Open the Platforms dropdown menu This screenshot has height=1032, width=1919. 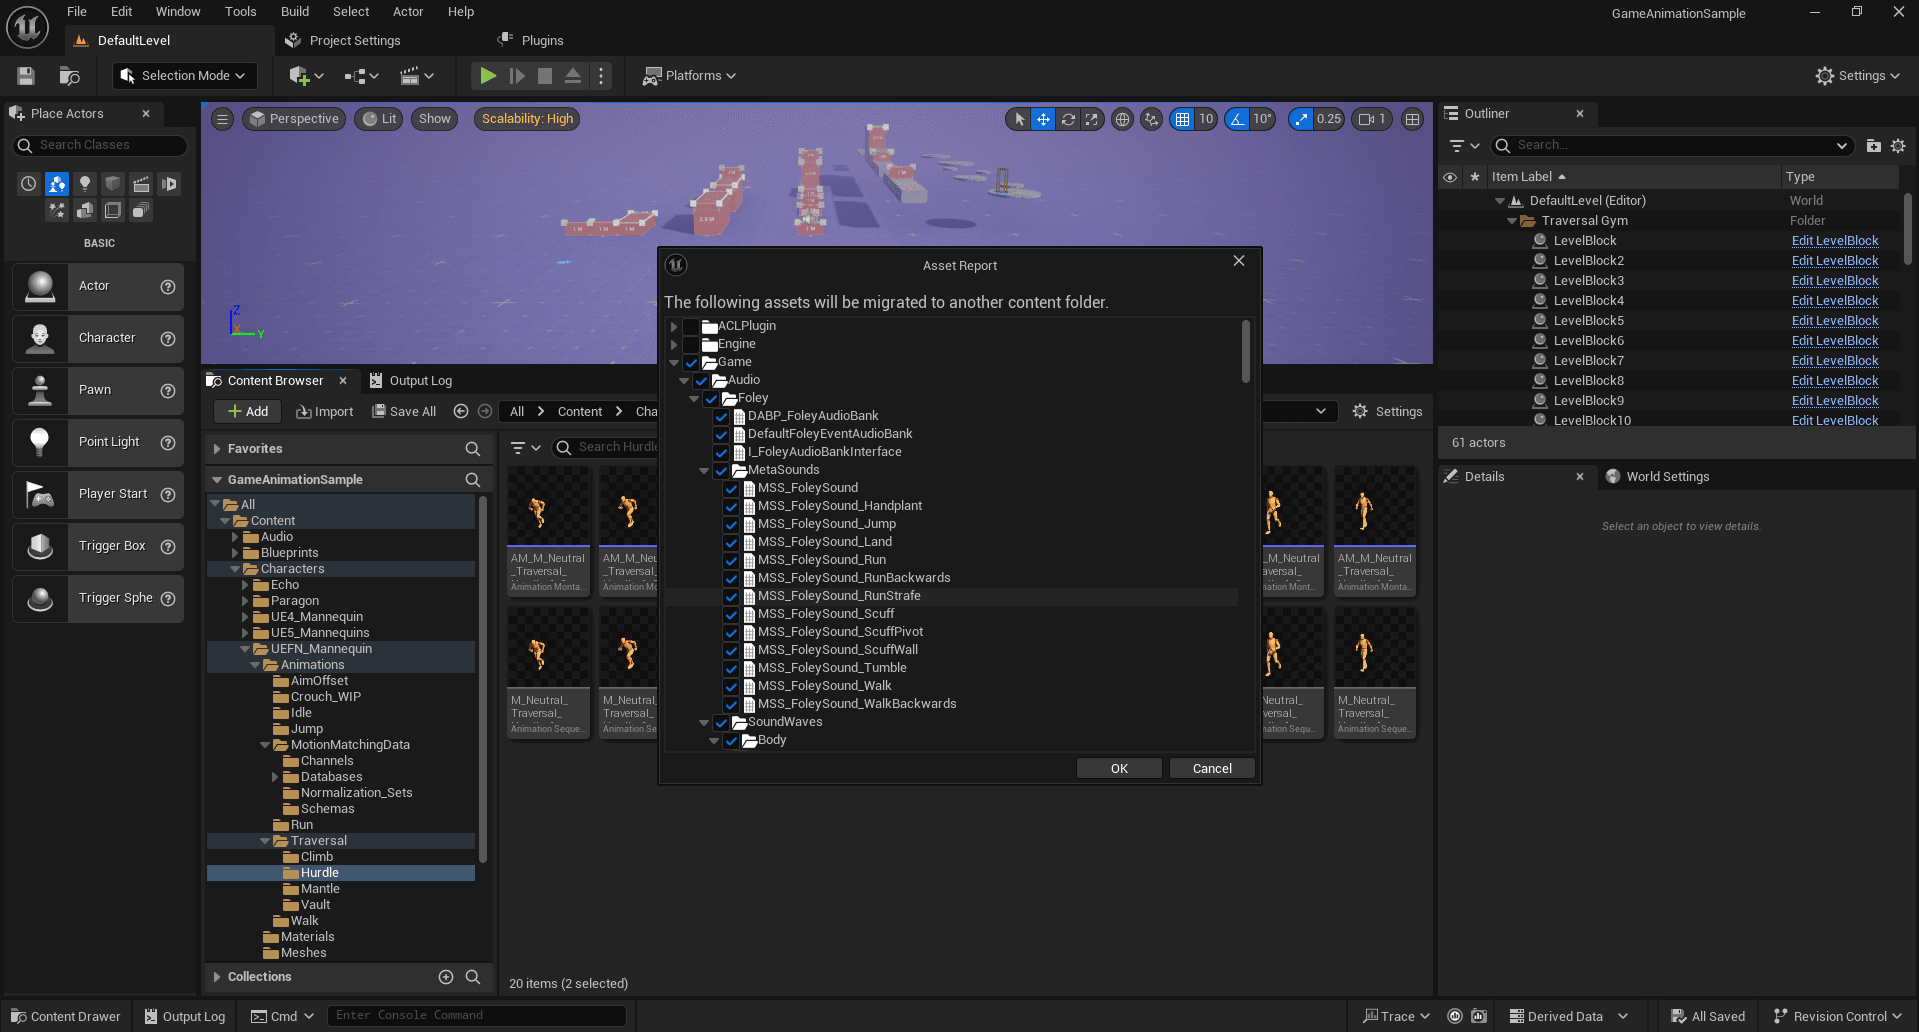pyautogui.click(x=689, y=76)
